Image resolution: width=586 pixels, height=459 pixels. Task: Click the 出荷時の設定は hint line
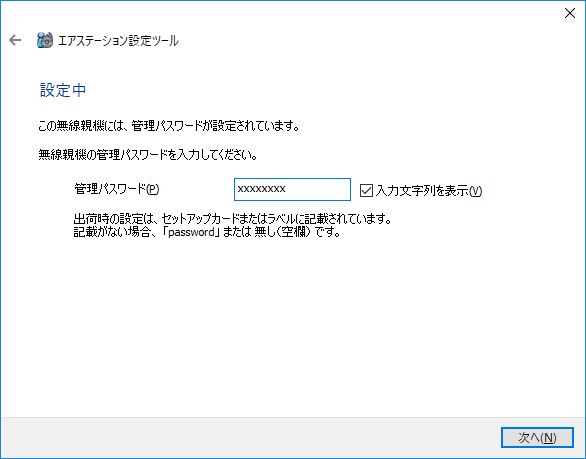click(232, 218)
